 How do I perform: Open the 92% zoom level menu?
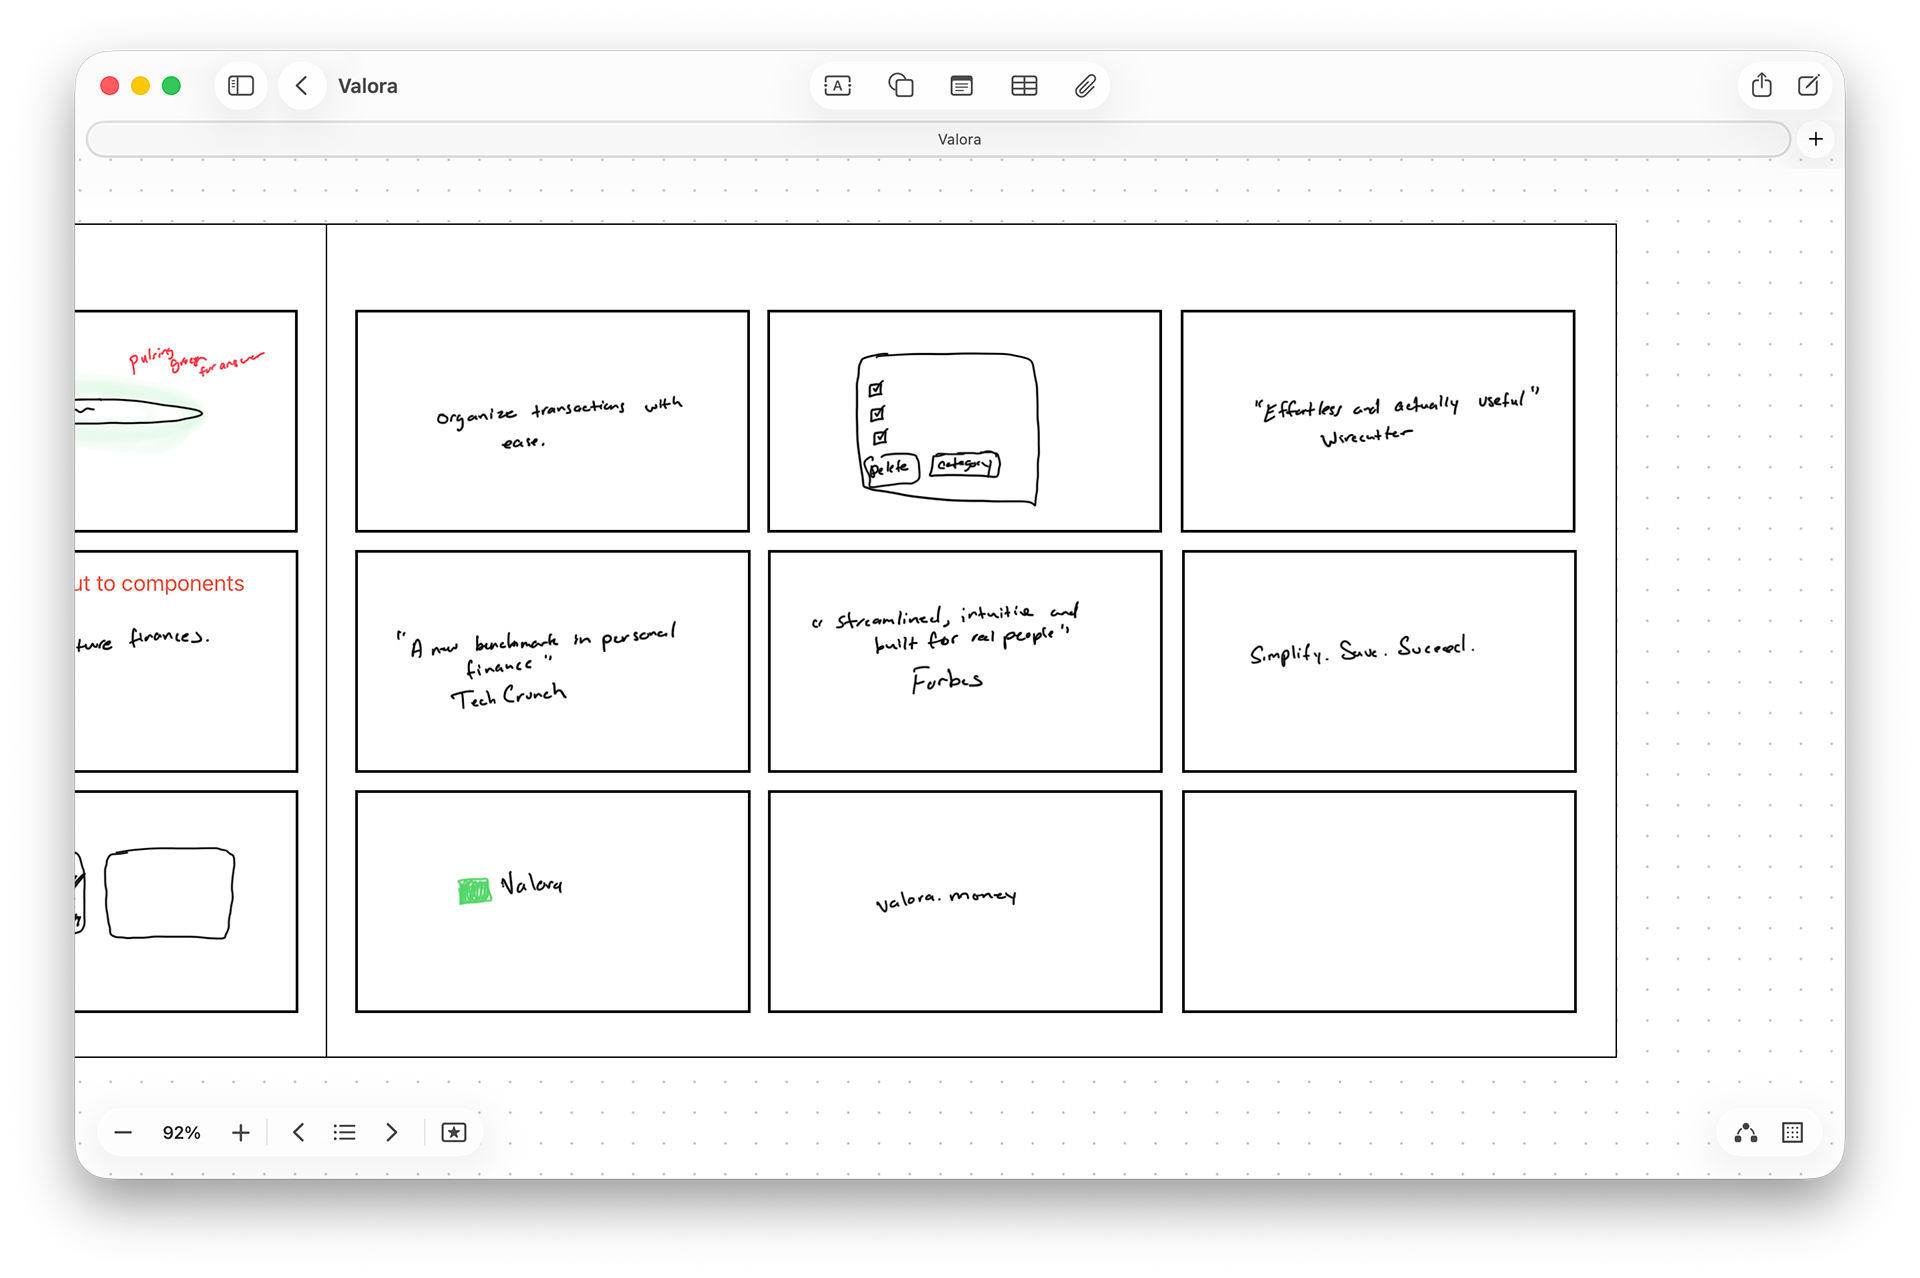181,1132
